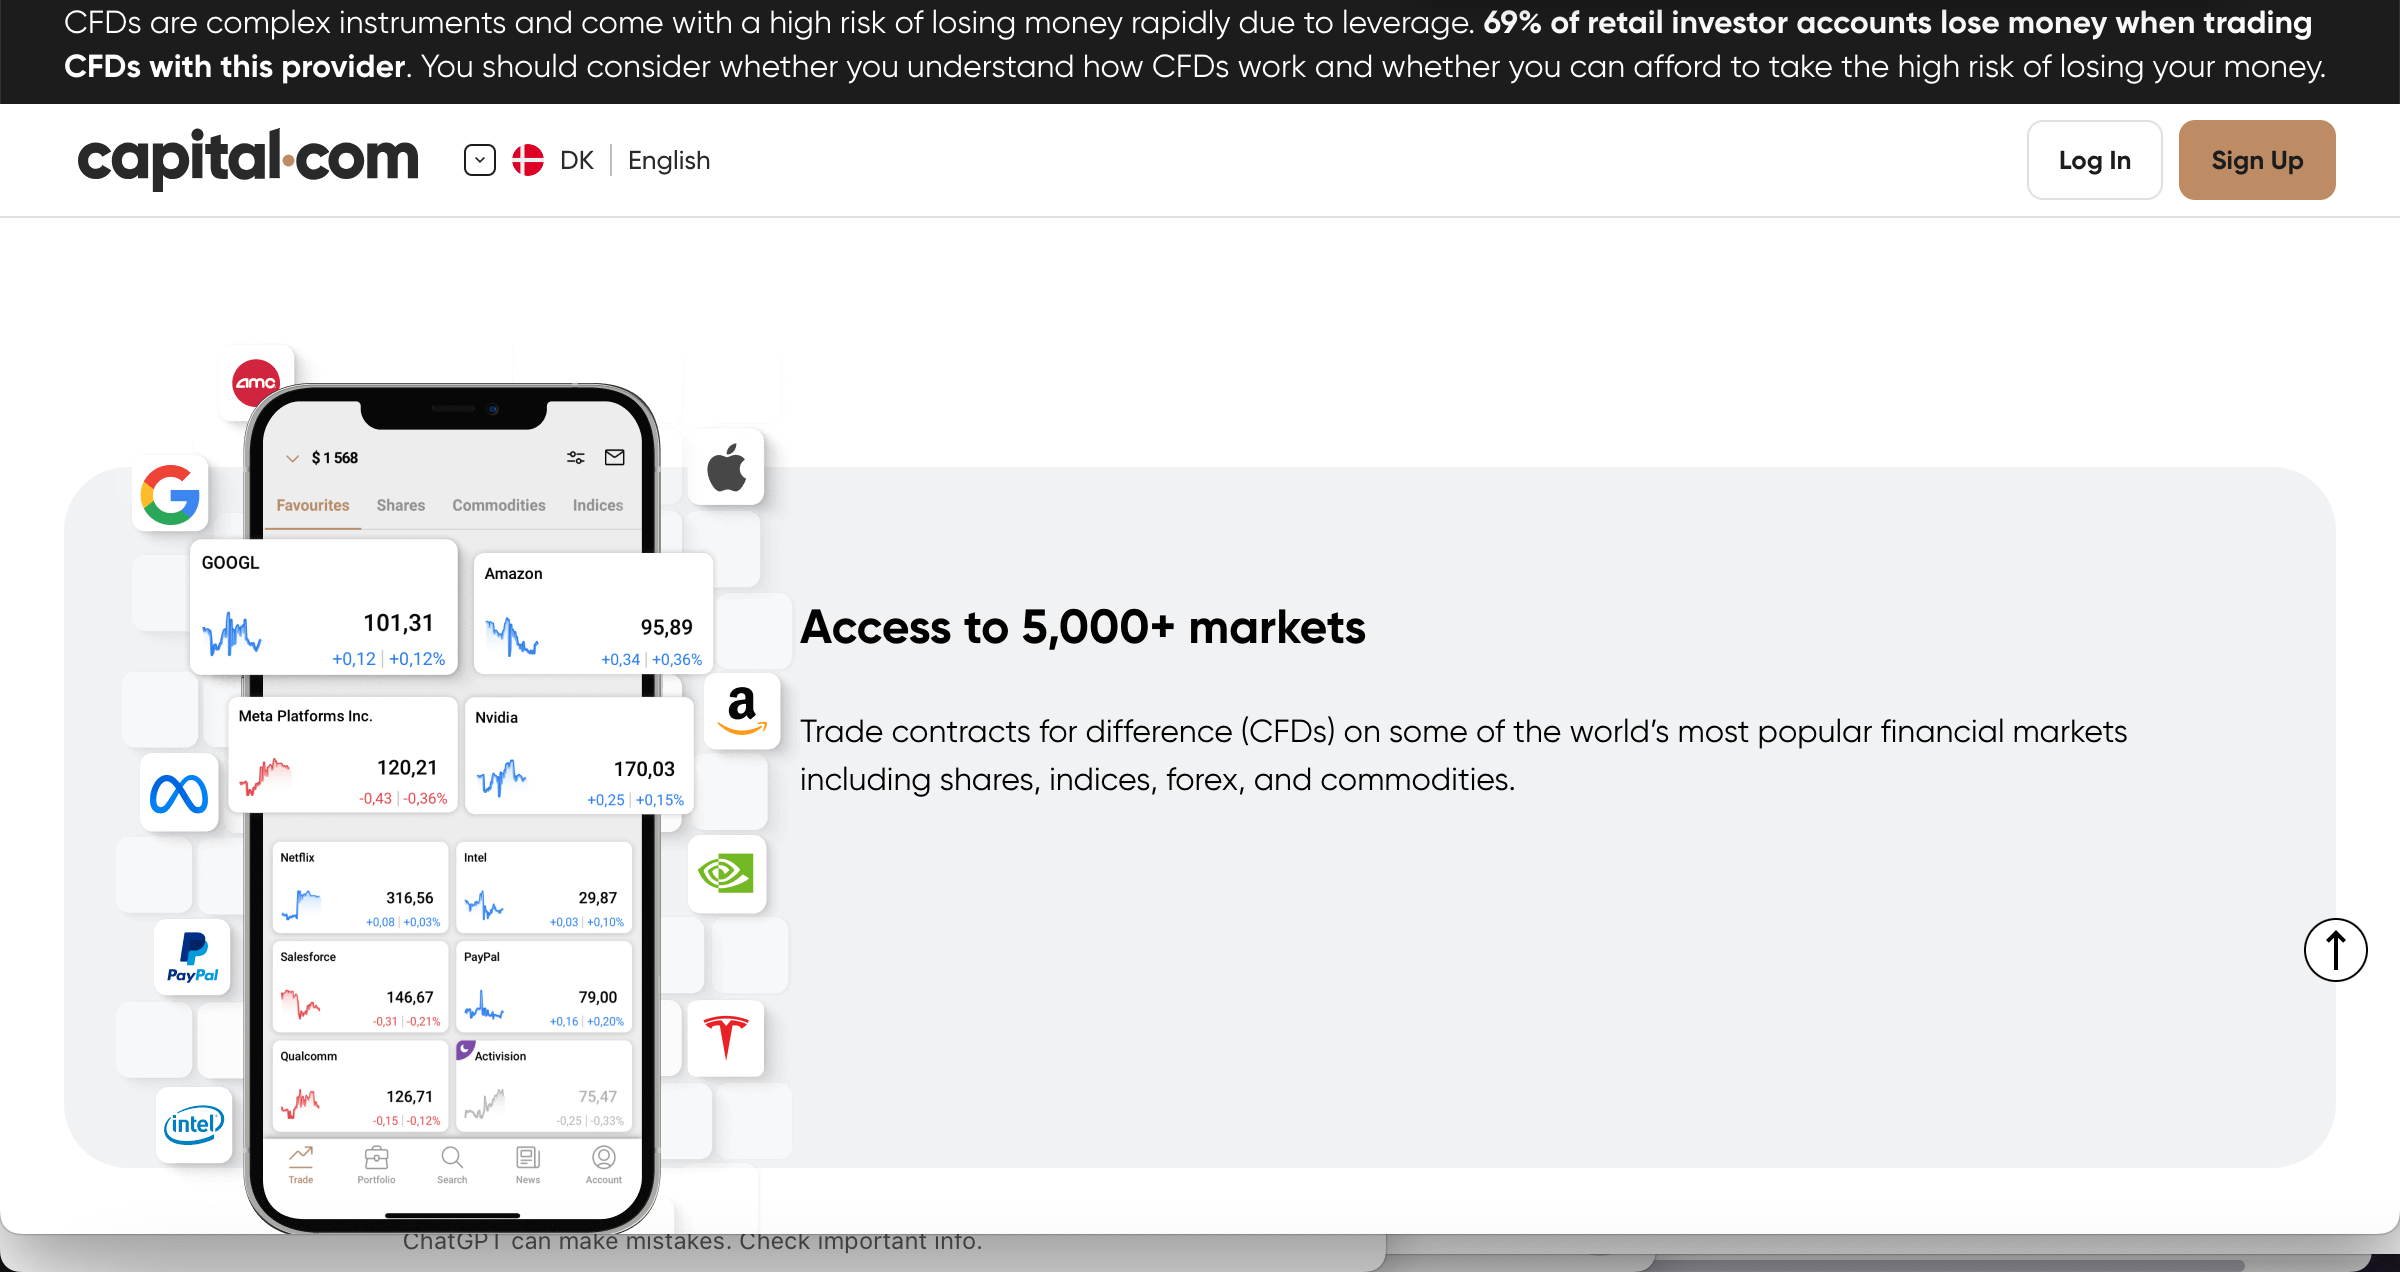Click the scroll-to-top arrow button
Viewport: 2400px width, 1272px height.
pos(2335,950)
